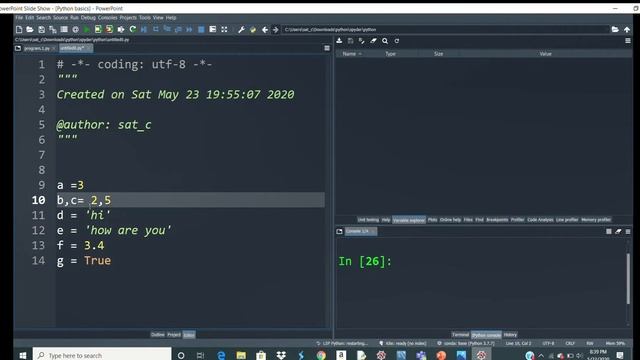Switch to the Plots pane tab
This screenshot has height=360, width=640.
point(432,220)
